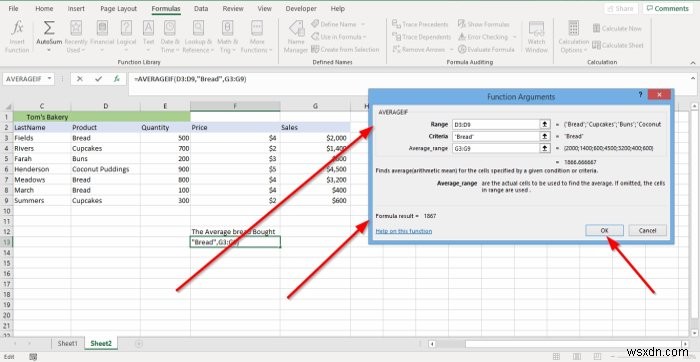Click the fx icon in formula bar
This screenshot has width=700, height=362.
point(117,79)
